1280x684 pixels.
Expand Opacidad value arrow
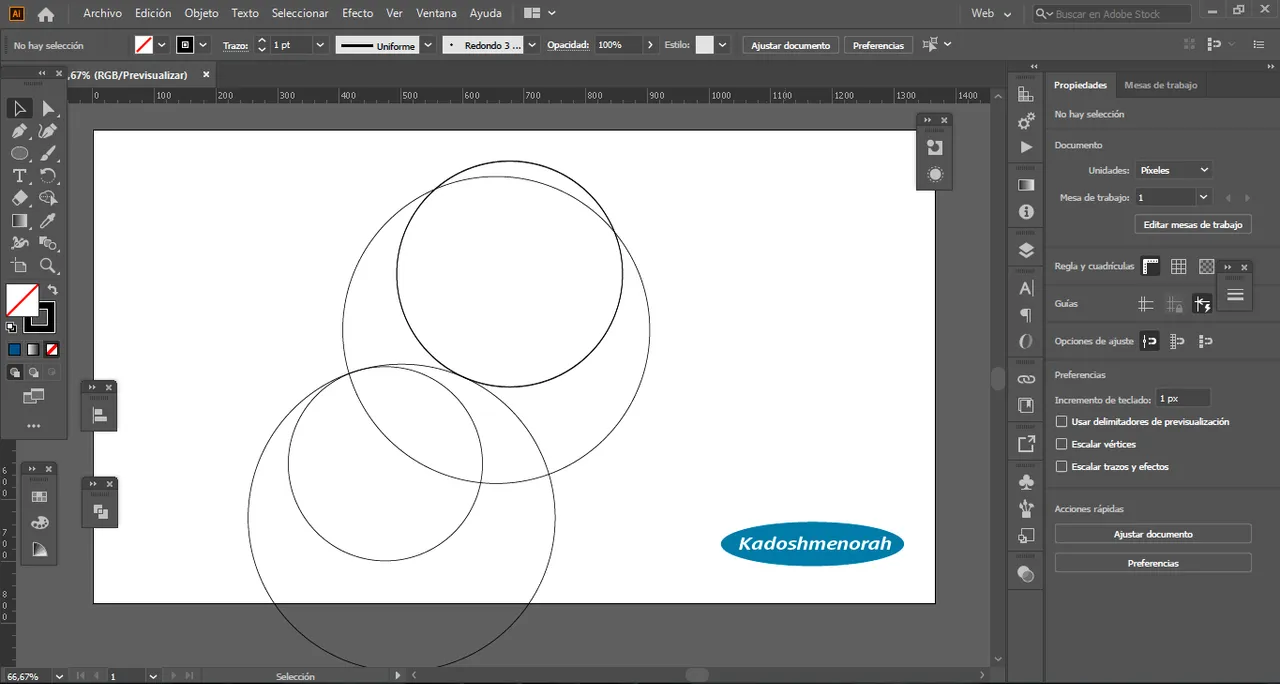[650, 45]
